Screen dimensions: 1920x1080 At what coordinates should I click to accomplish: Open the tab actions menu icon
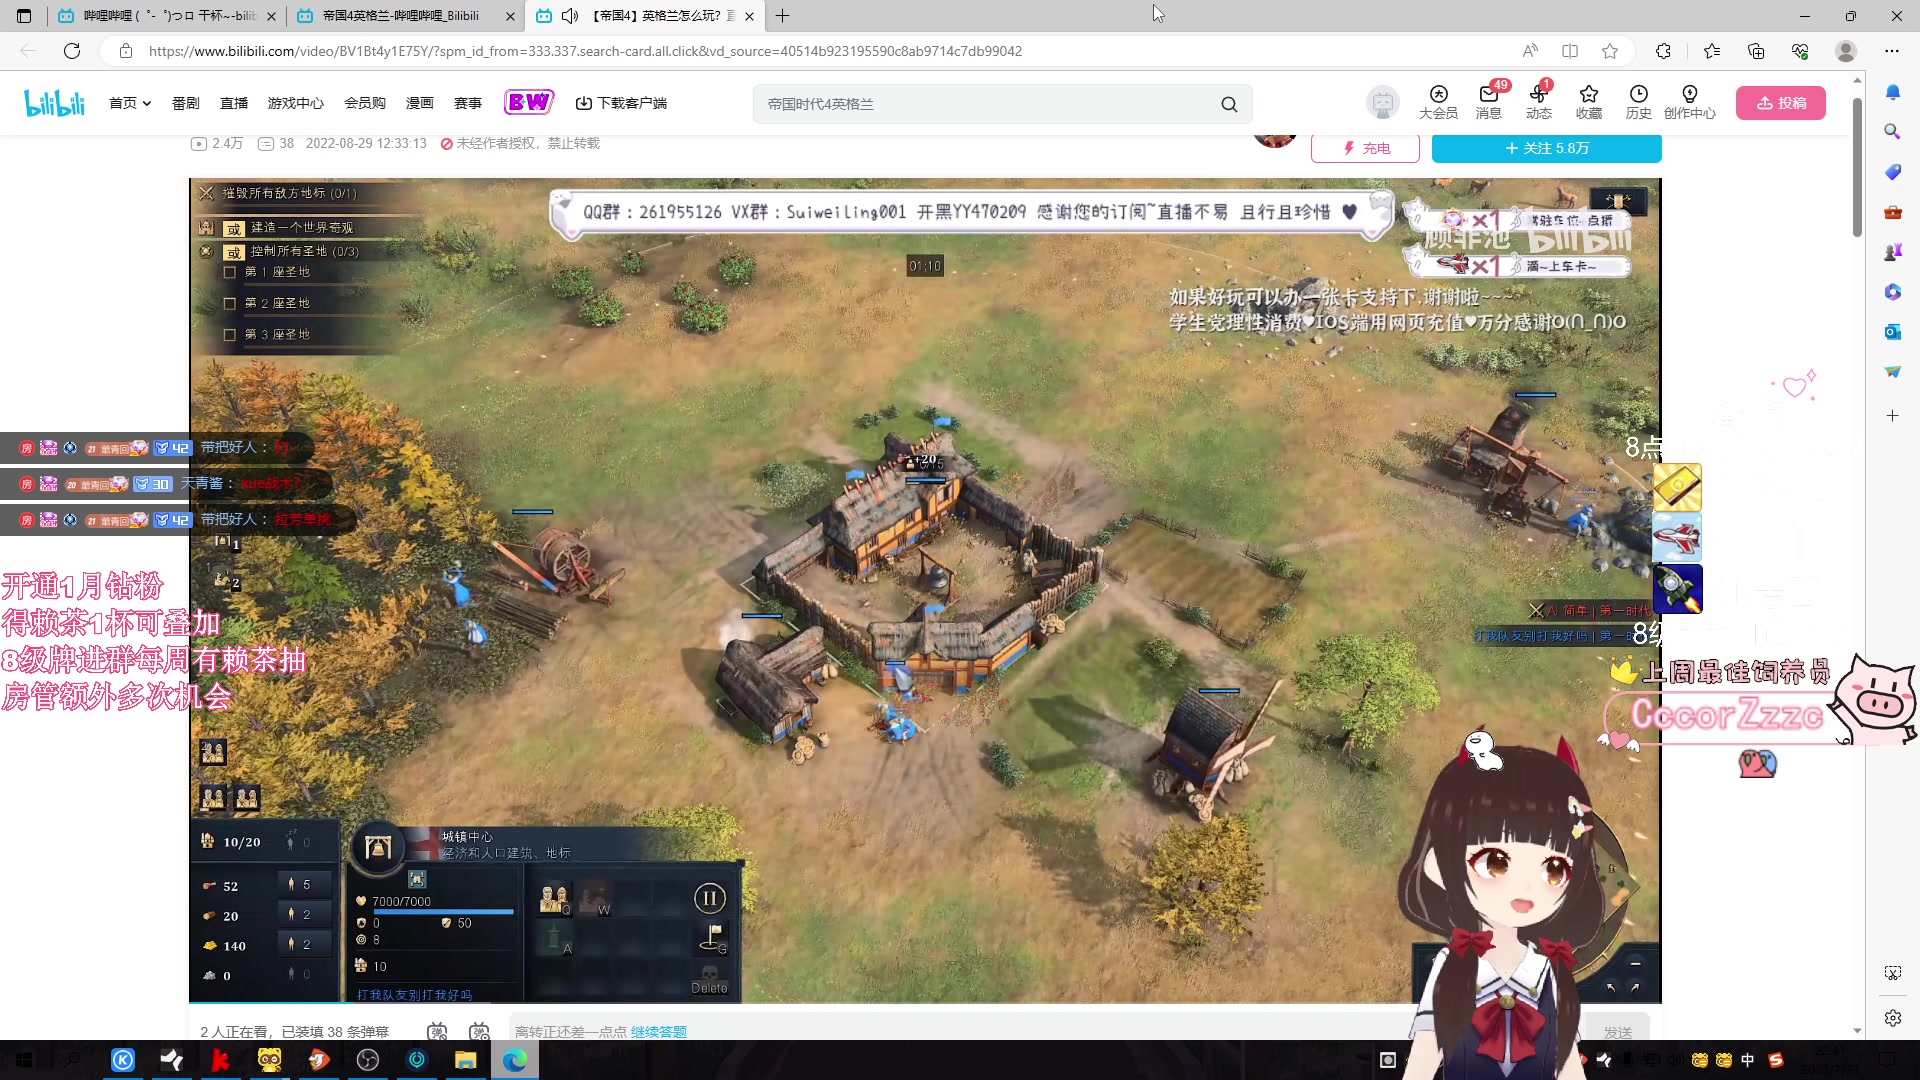point(24,16)
